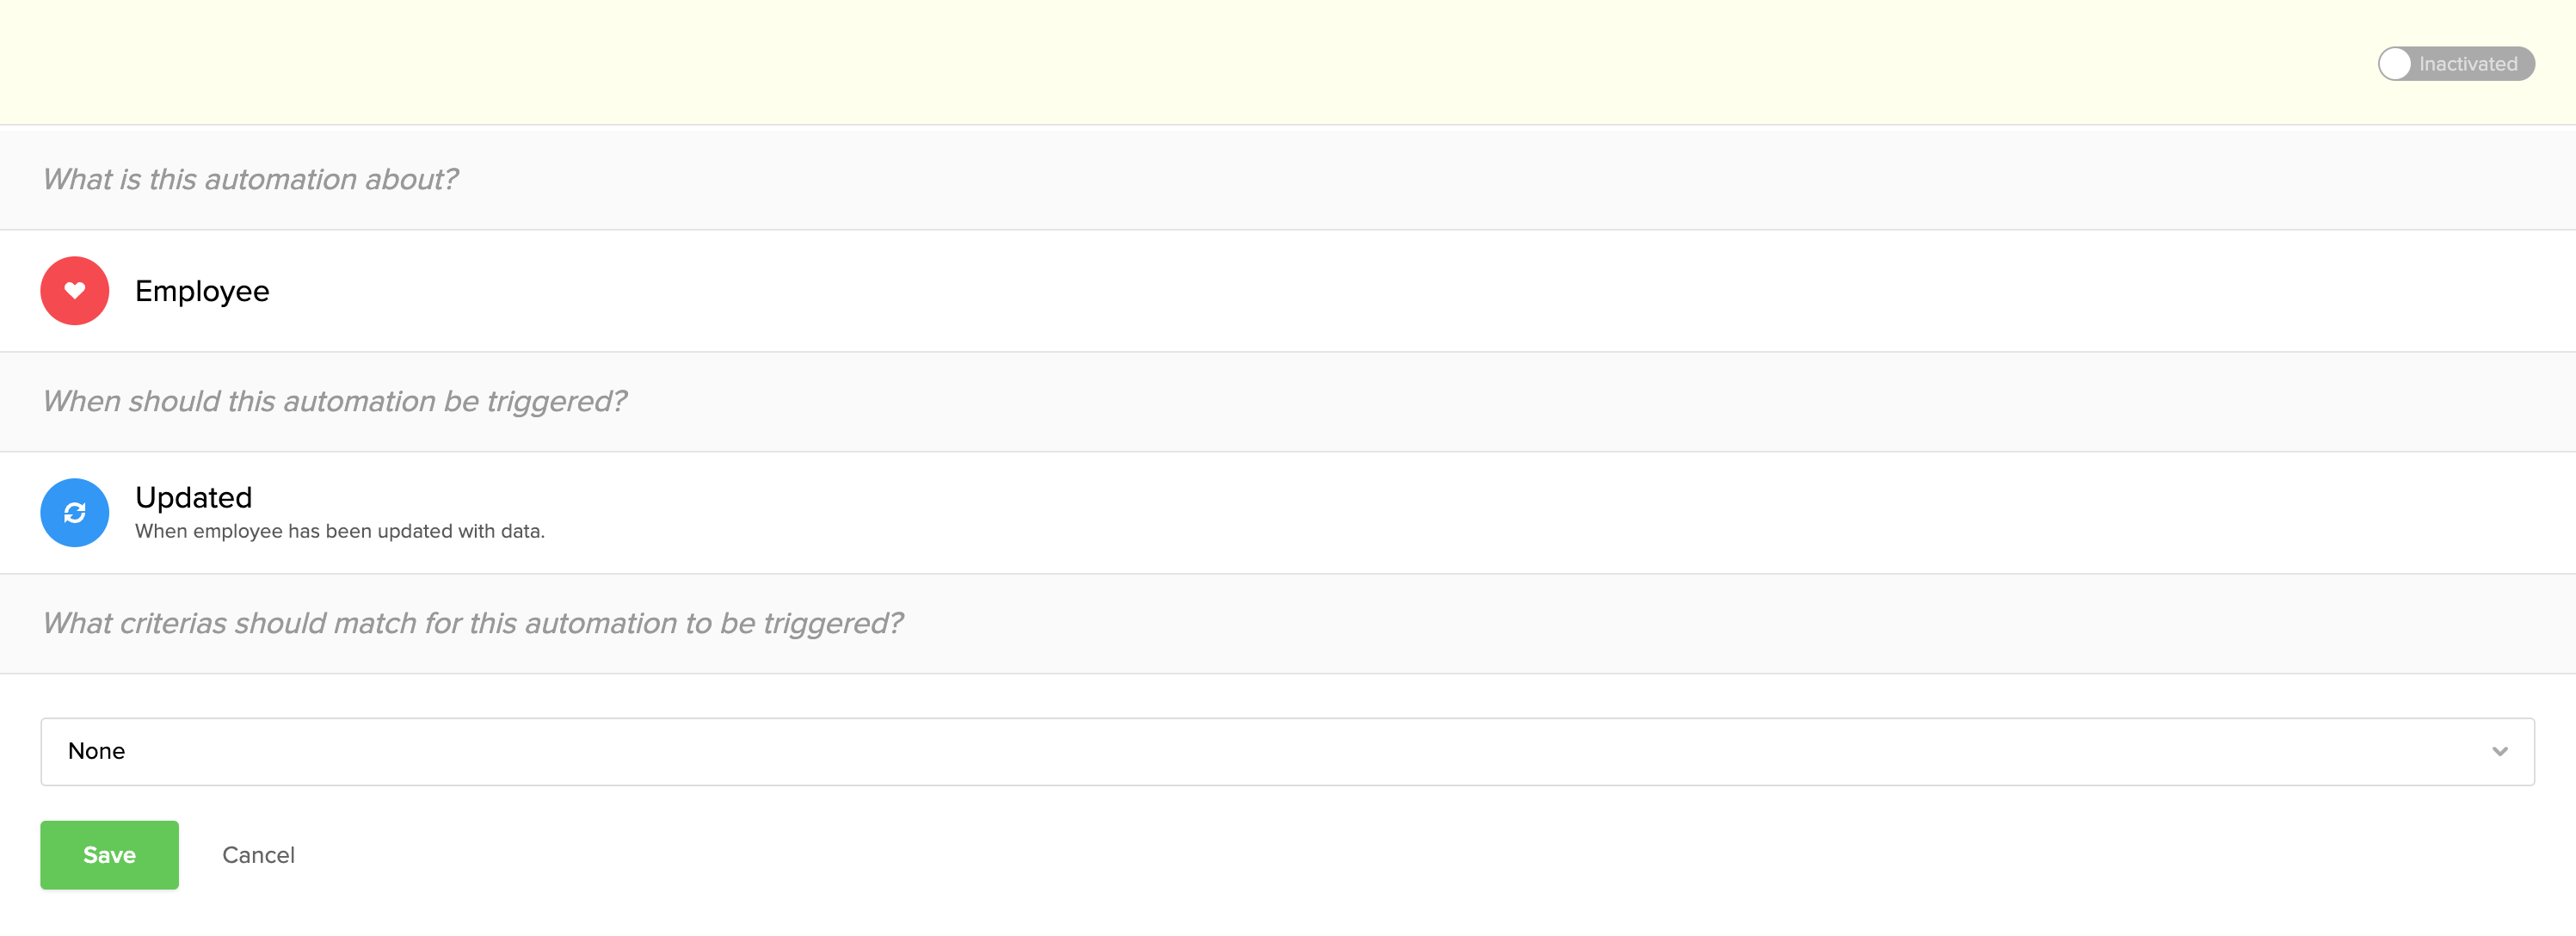The width and height of the screenshot is (2576, 936).
Task: Select the Updated trigger title
Action: click(x=193, y=497)
